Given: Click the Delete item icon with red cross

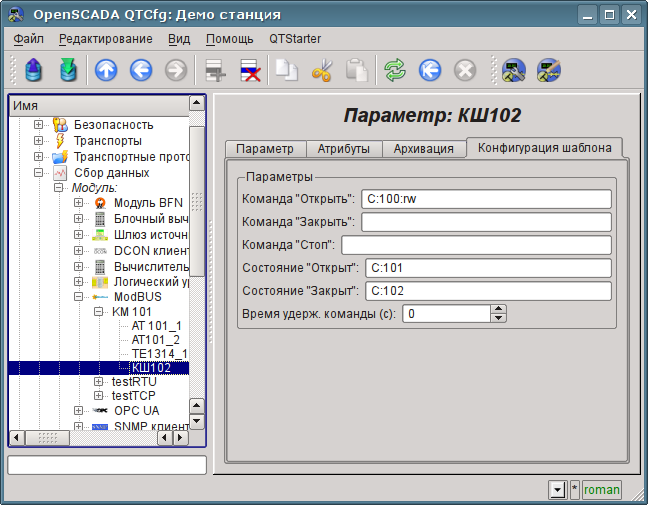Looking at the screenshot, I should [249, 70].
